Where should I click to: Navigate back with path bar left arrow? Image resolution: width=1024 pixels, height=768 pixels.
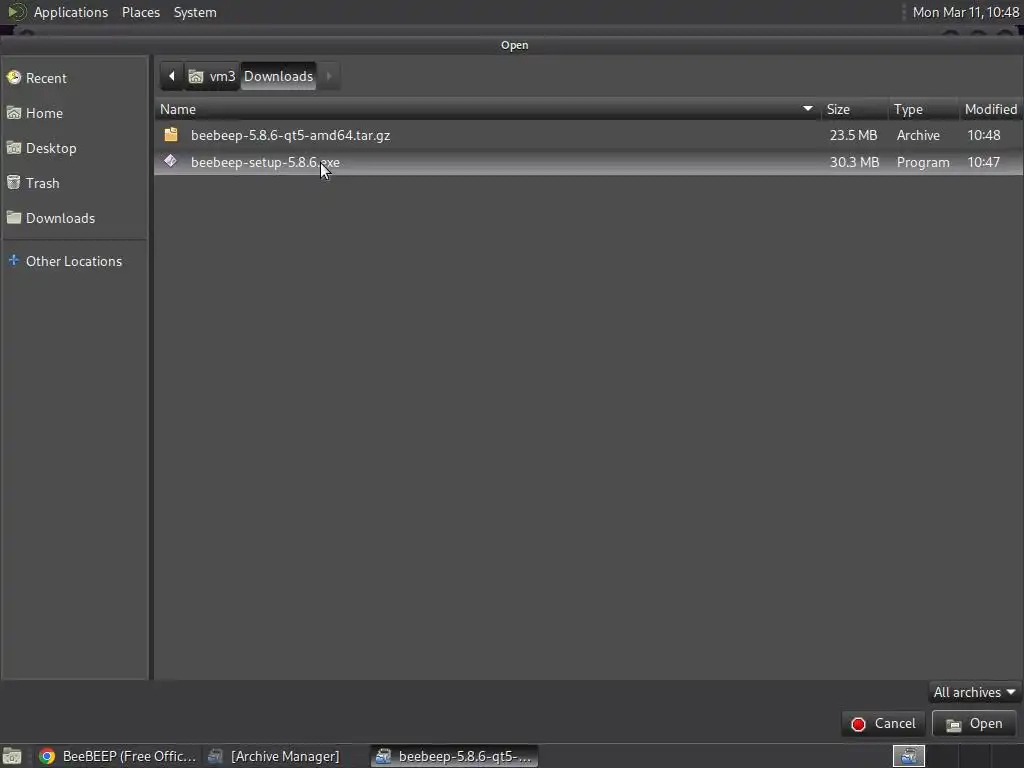tap(172, 76)
